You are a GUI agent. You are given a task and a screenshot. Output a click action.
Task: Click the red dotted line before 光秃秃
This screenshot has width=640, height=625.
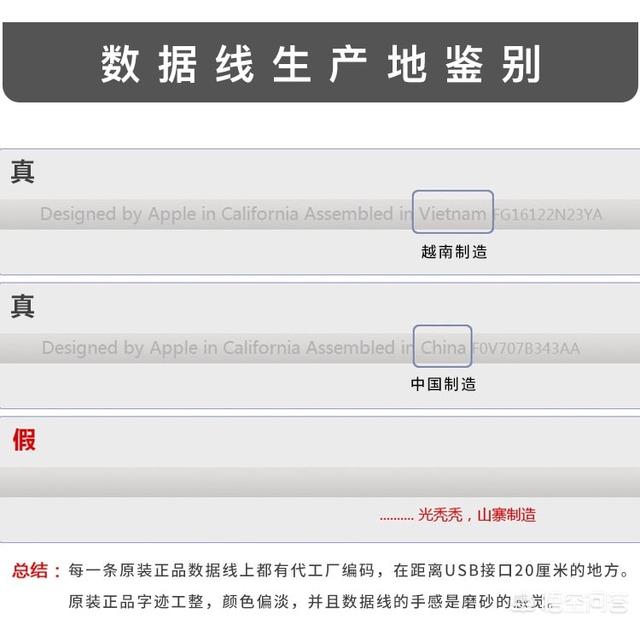click(396, 517)
